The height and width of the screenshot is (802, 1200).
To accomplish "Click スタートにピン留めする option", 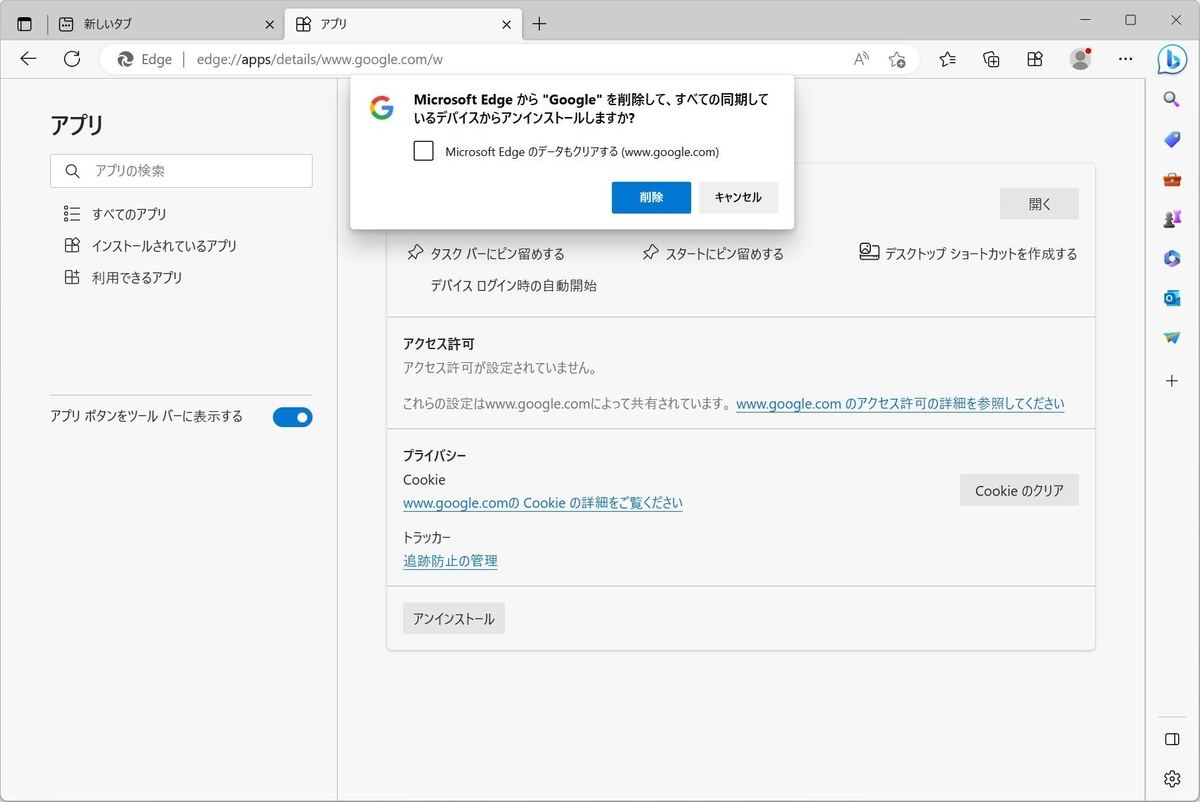I will [713, 254].
